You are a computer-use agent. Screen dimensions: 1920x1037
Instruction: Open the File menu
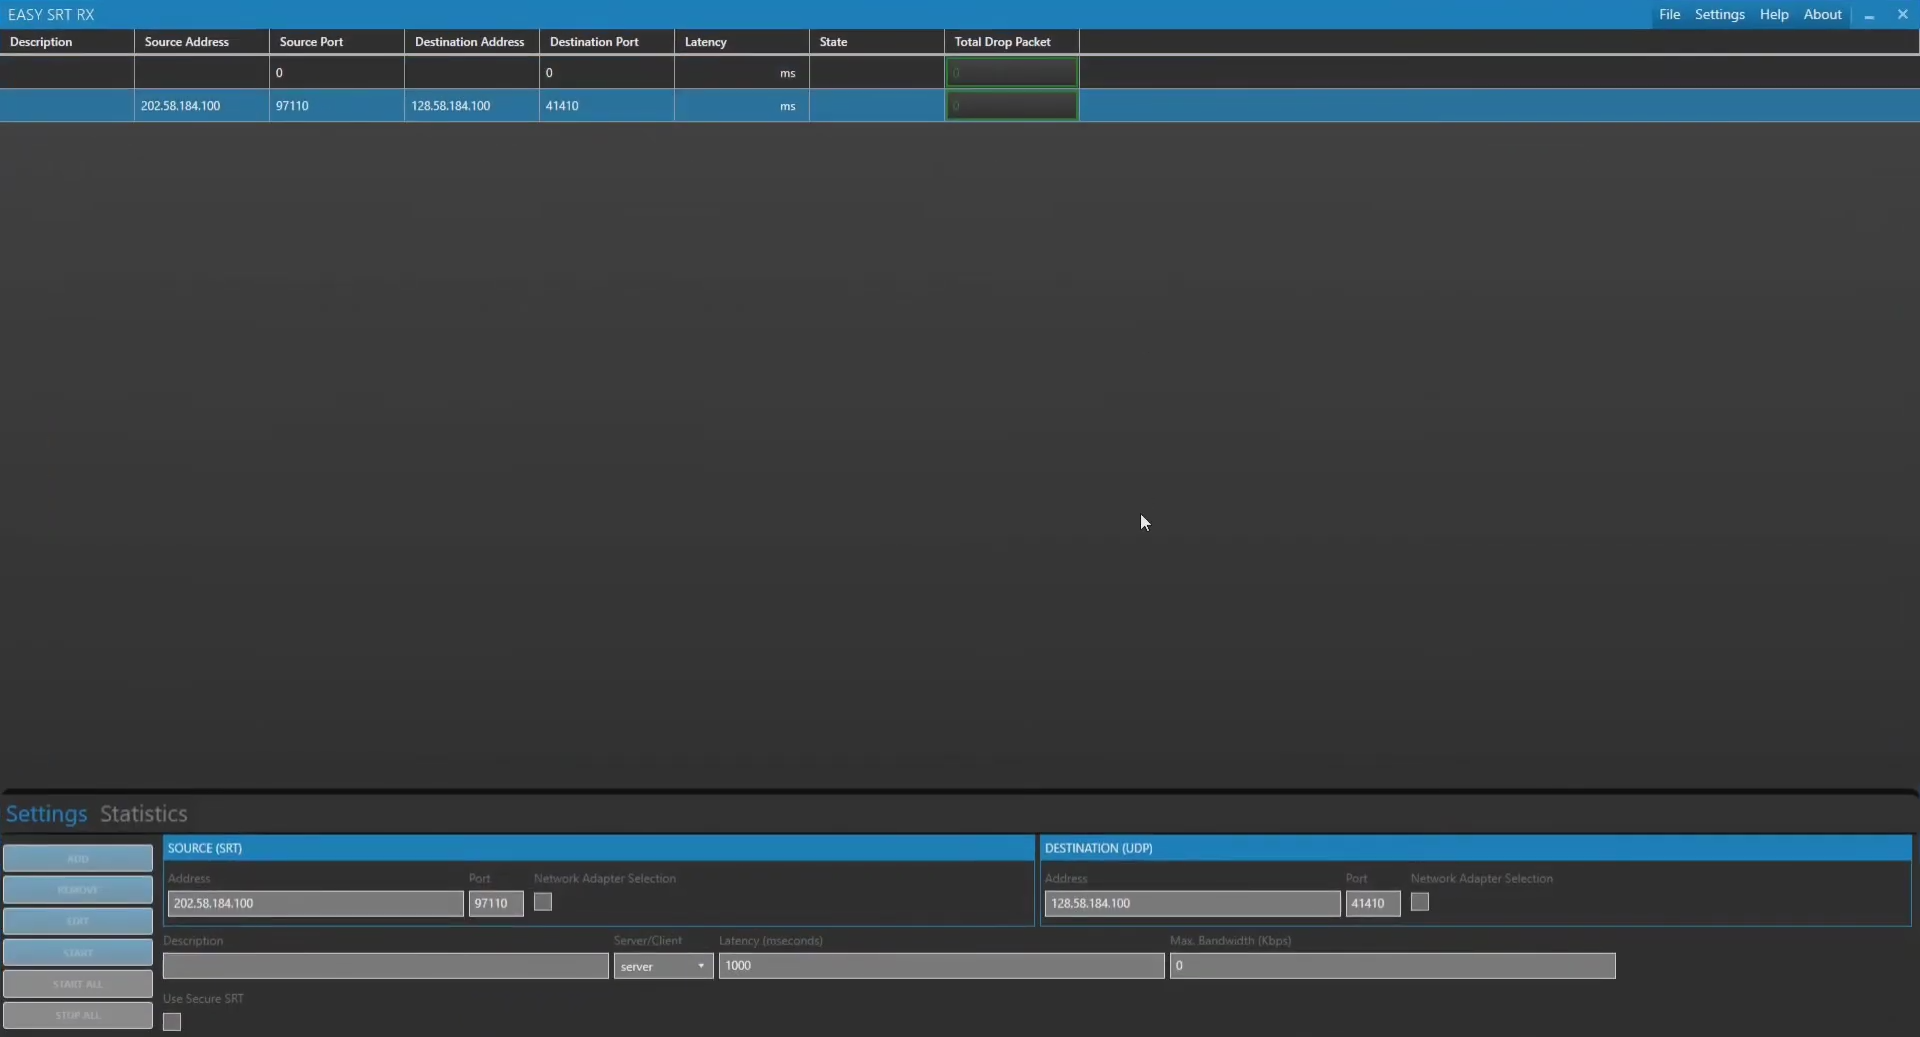point(1669,14)
